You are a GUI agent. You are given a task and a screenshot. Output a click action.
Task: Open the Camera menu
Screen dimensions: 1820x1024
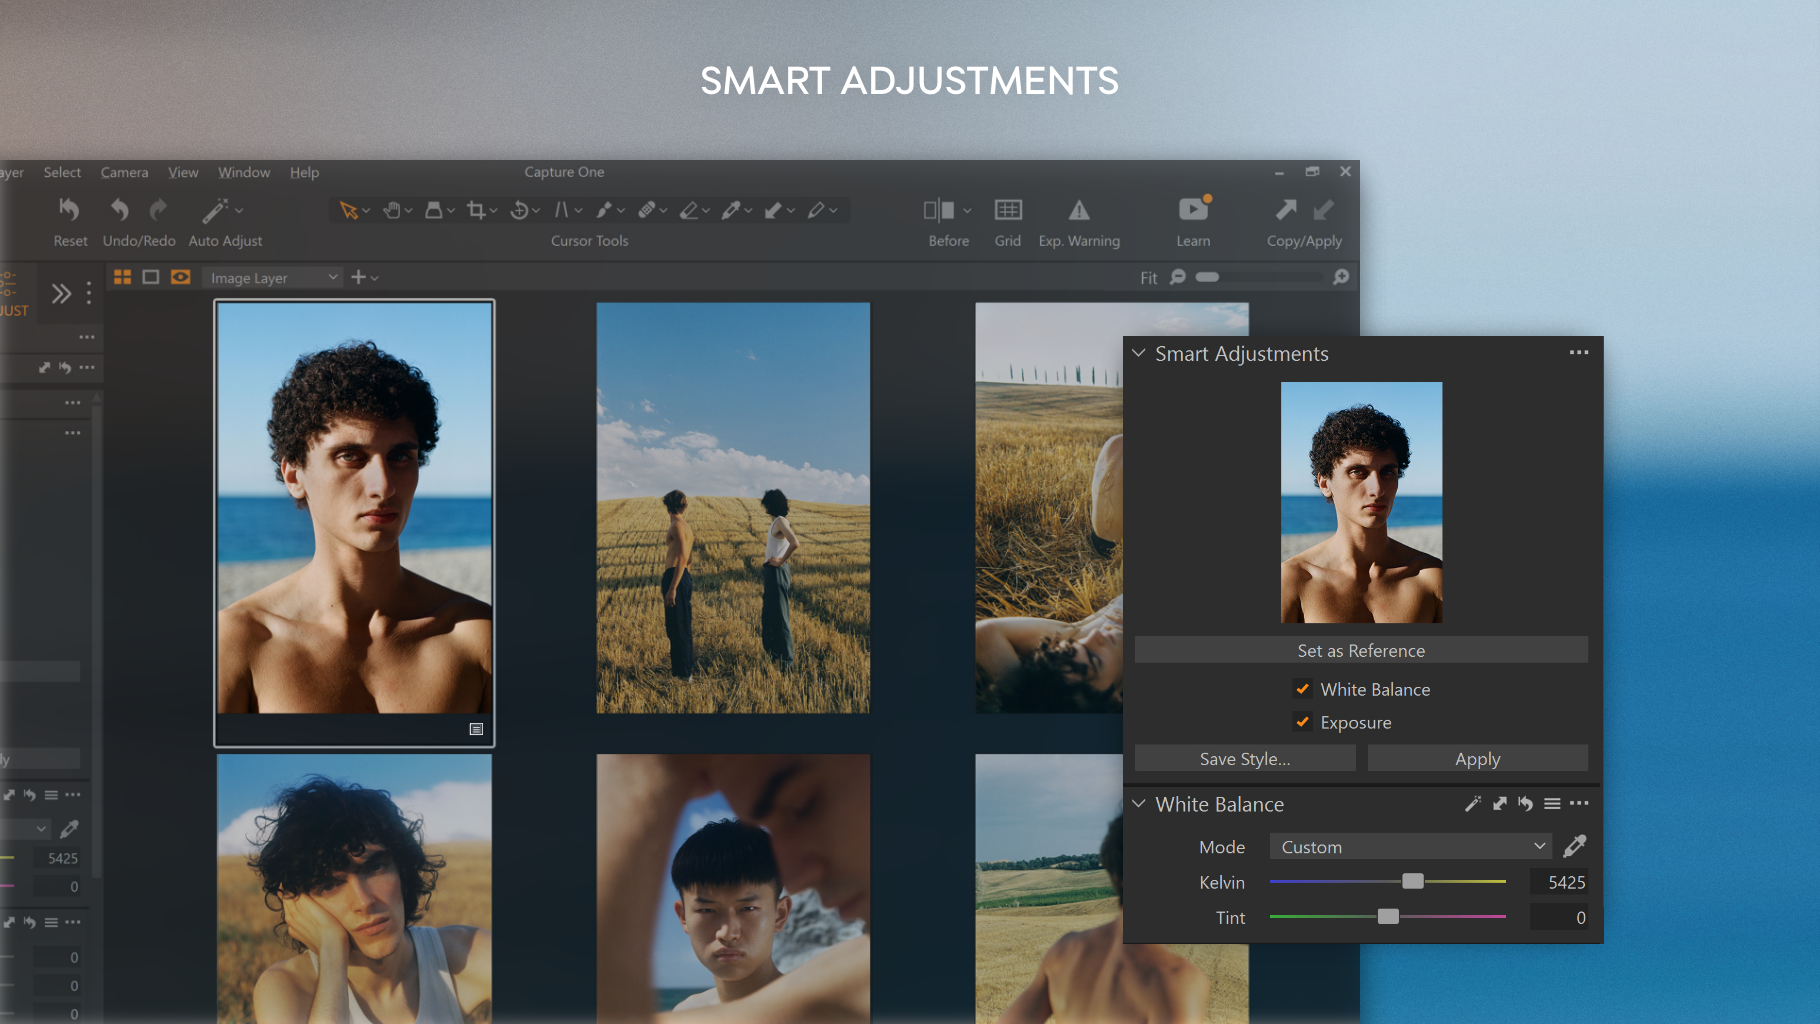pyautogui.click(x=124, y=172)
